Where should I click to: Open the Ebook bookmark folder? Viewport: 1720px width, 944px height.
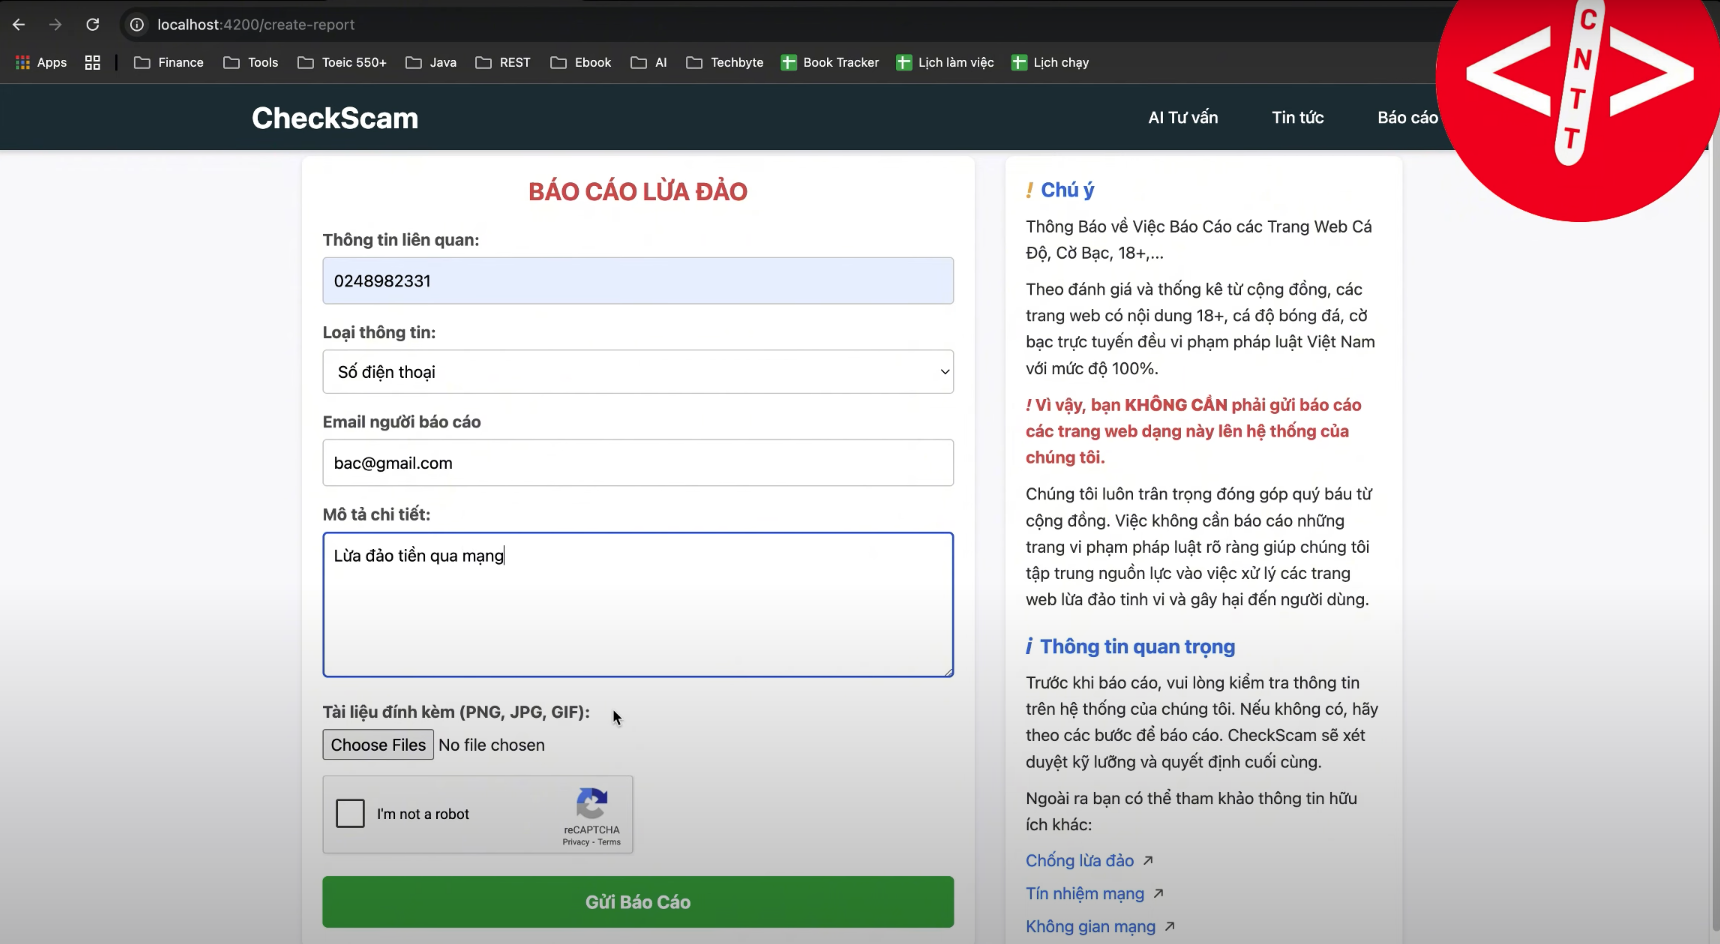(581, 62)
